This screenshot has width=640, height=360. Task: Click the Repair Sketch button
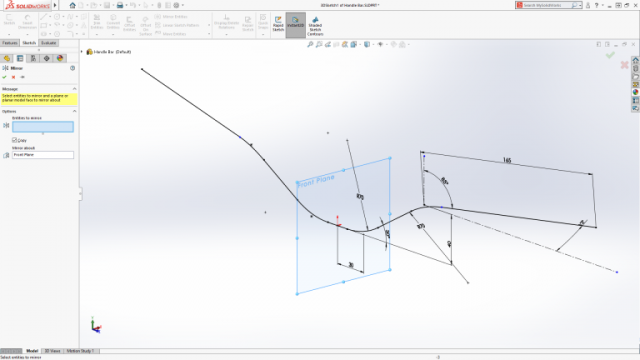pos(248,24)
